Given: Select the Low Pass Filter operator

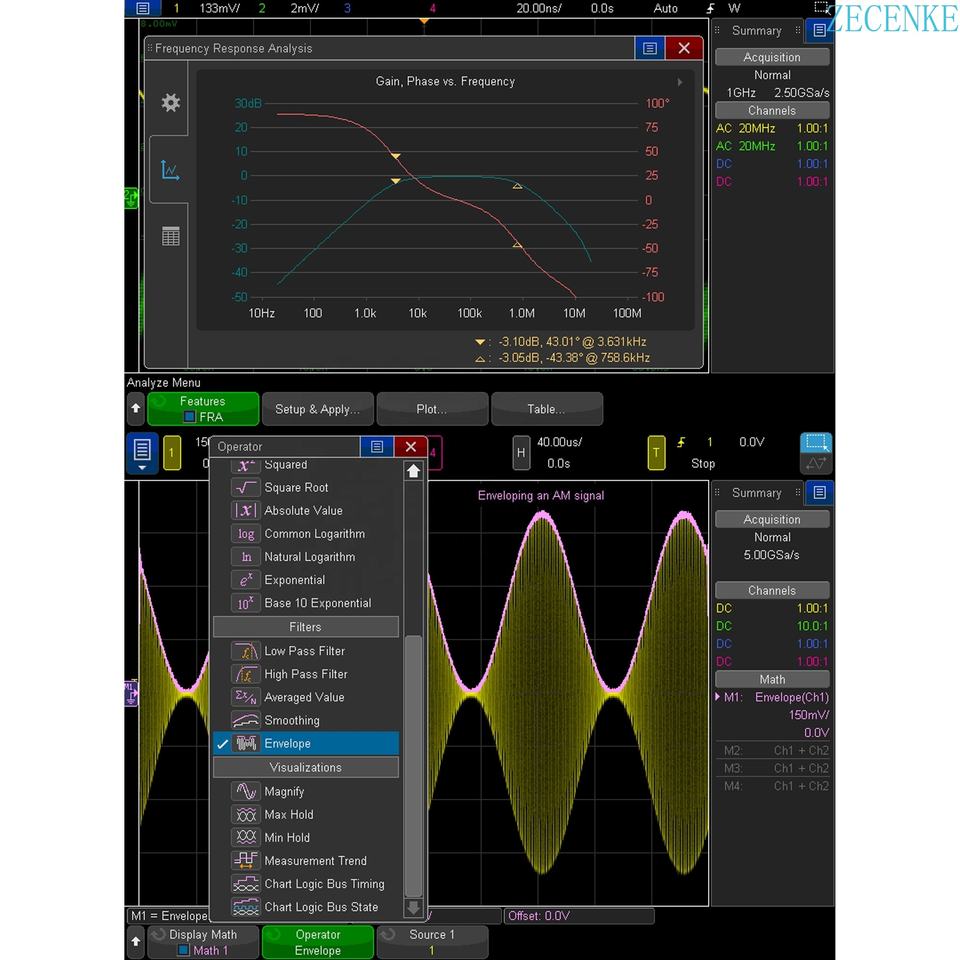Looking at the screenshot, I should pyautogui.click(x=304, y=651).
